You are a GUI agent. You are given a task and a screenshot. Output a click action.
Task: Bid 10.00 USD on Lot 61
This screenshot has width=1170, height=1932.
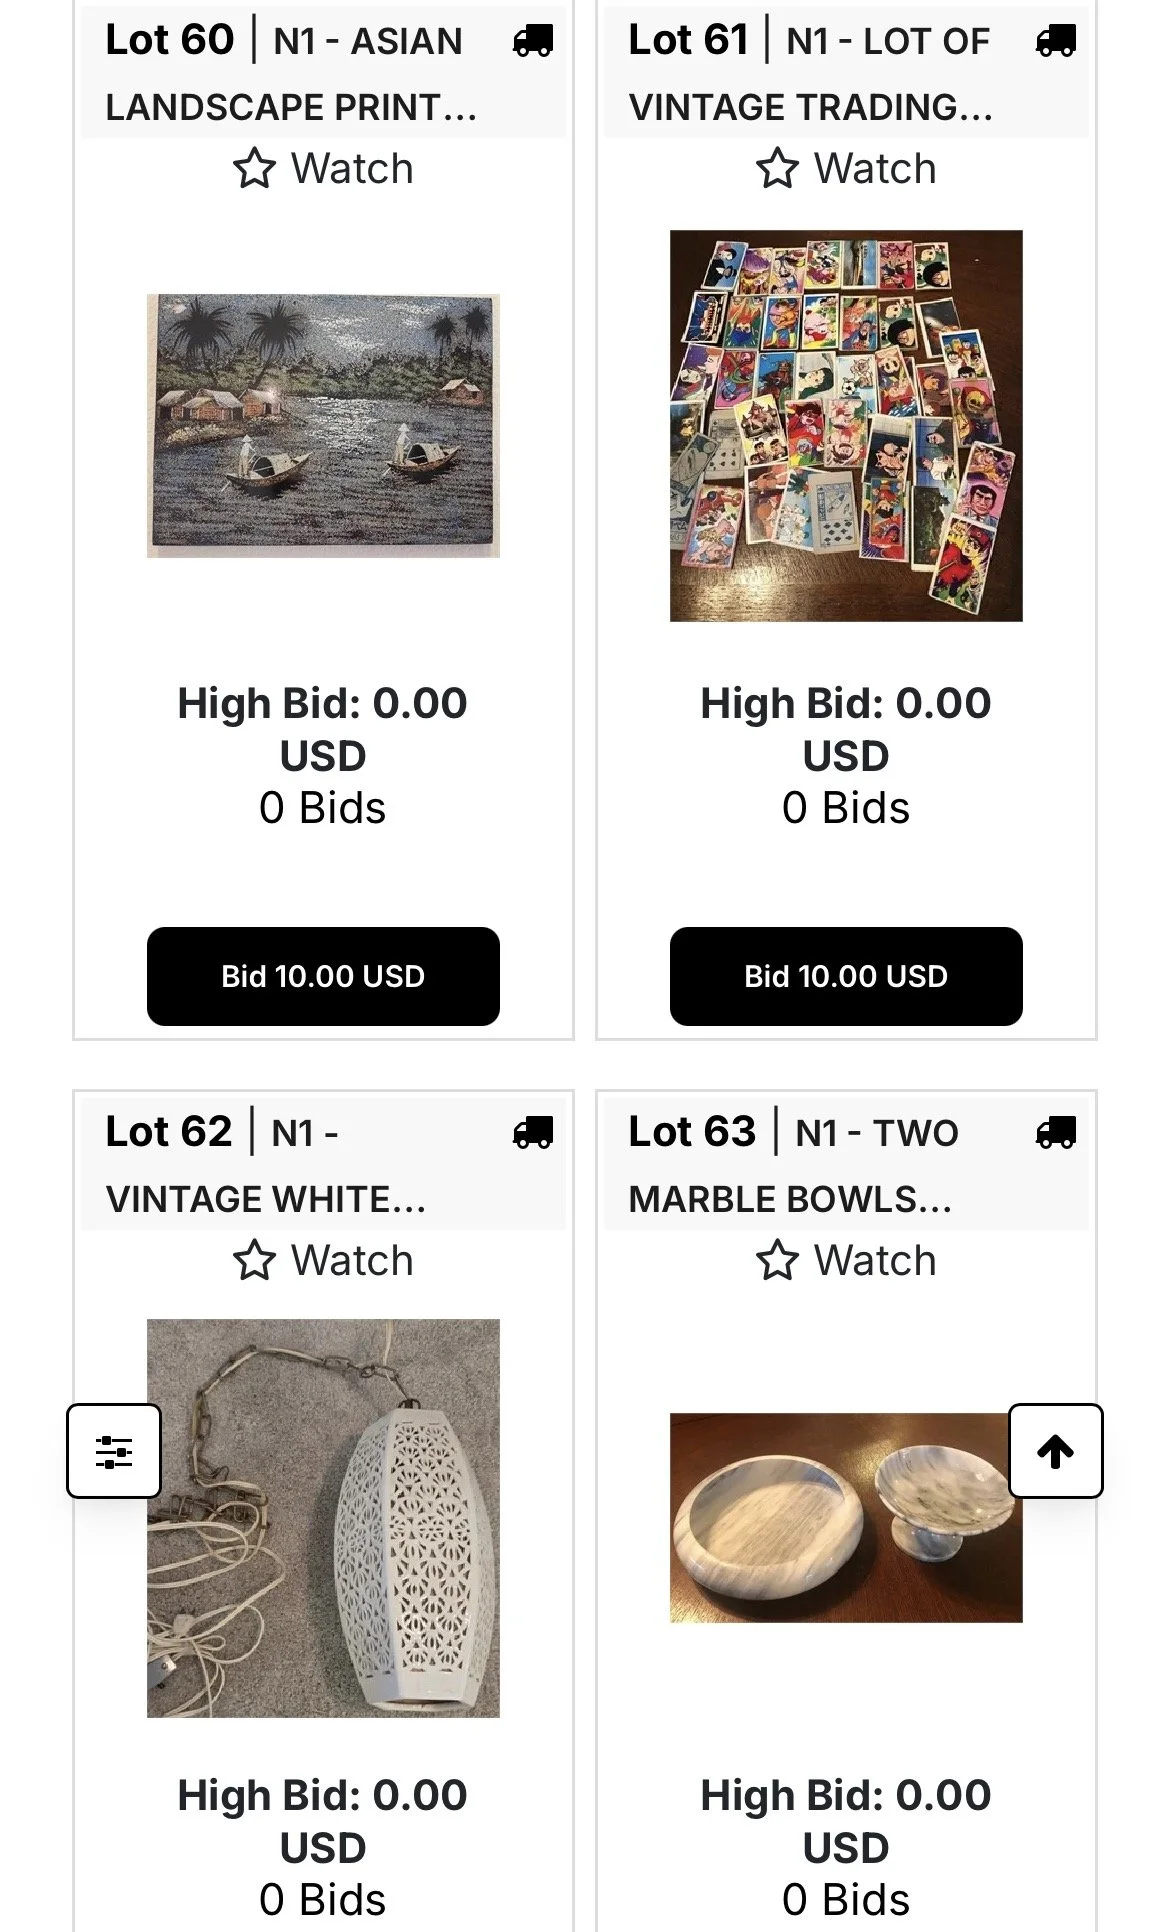pyautogui.click(x=846, y=976)
